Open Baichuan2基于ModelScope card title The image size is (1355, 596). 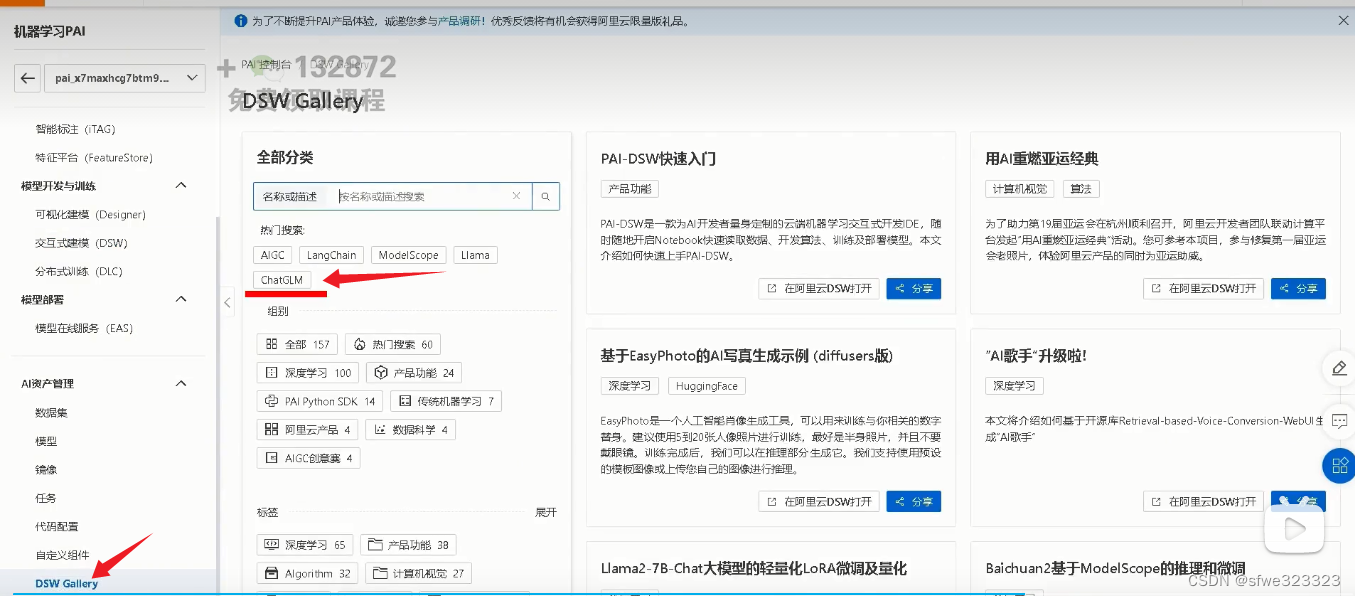tap(1116, 568)
